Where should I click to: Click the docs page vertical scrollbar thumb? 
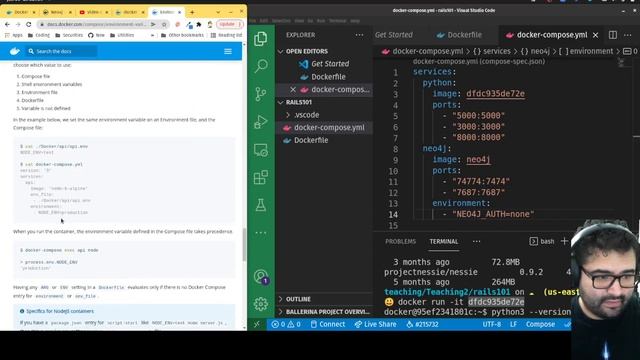244,245
